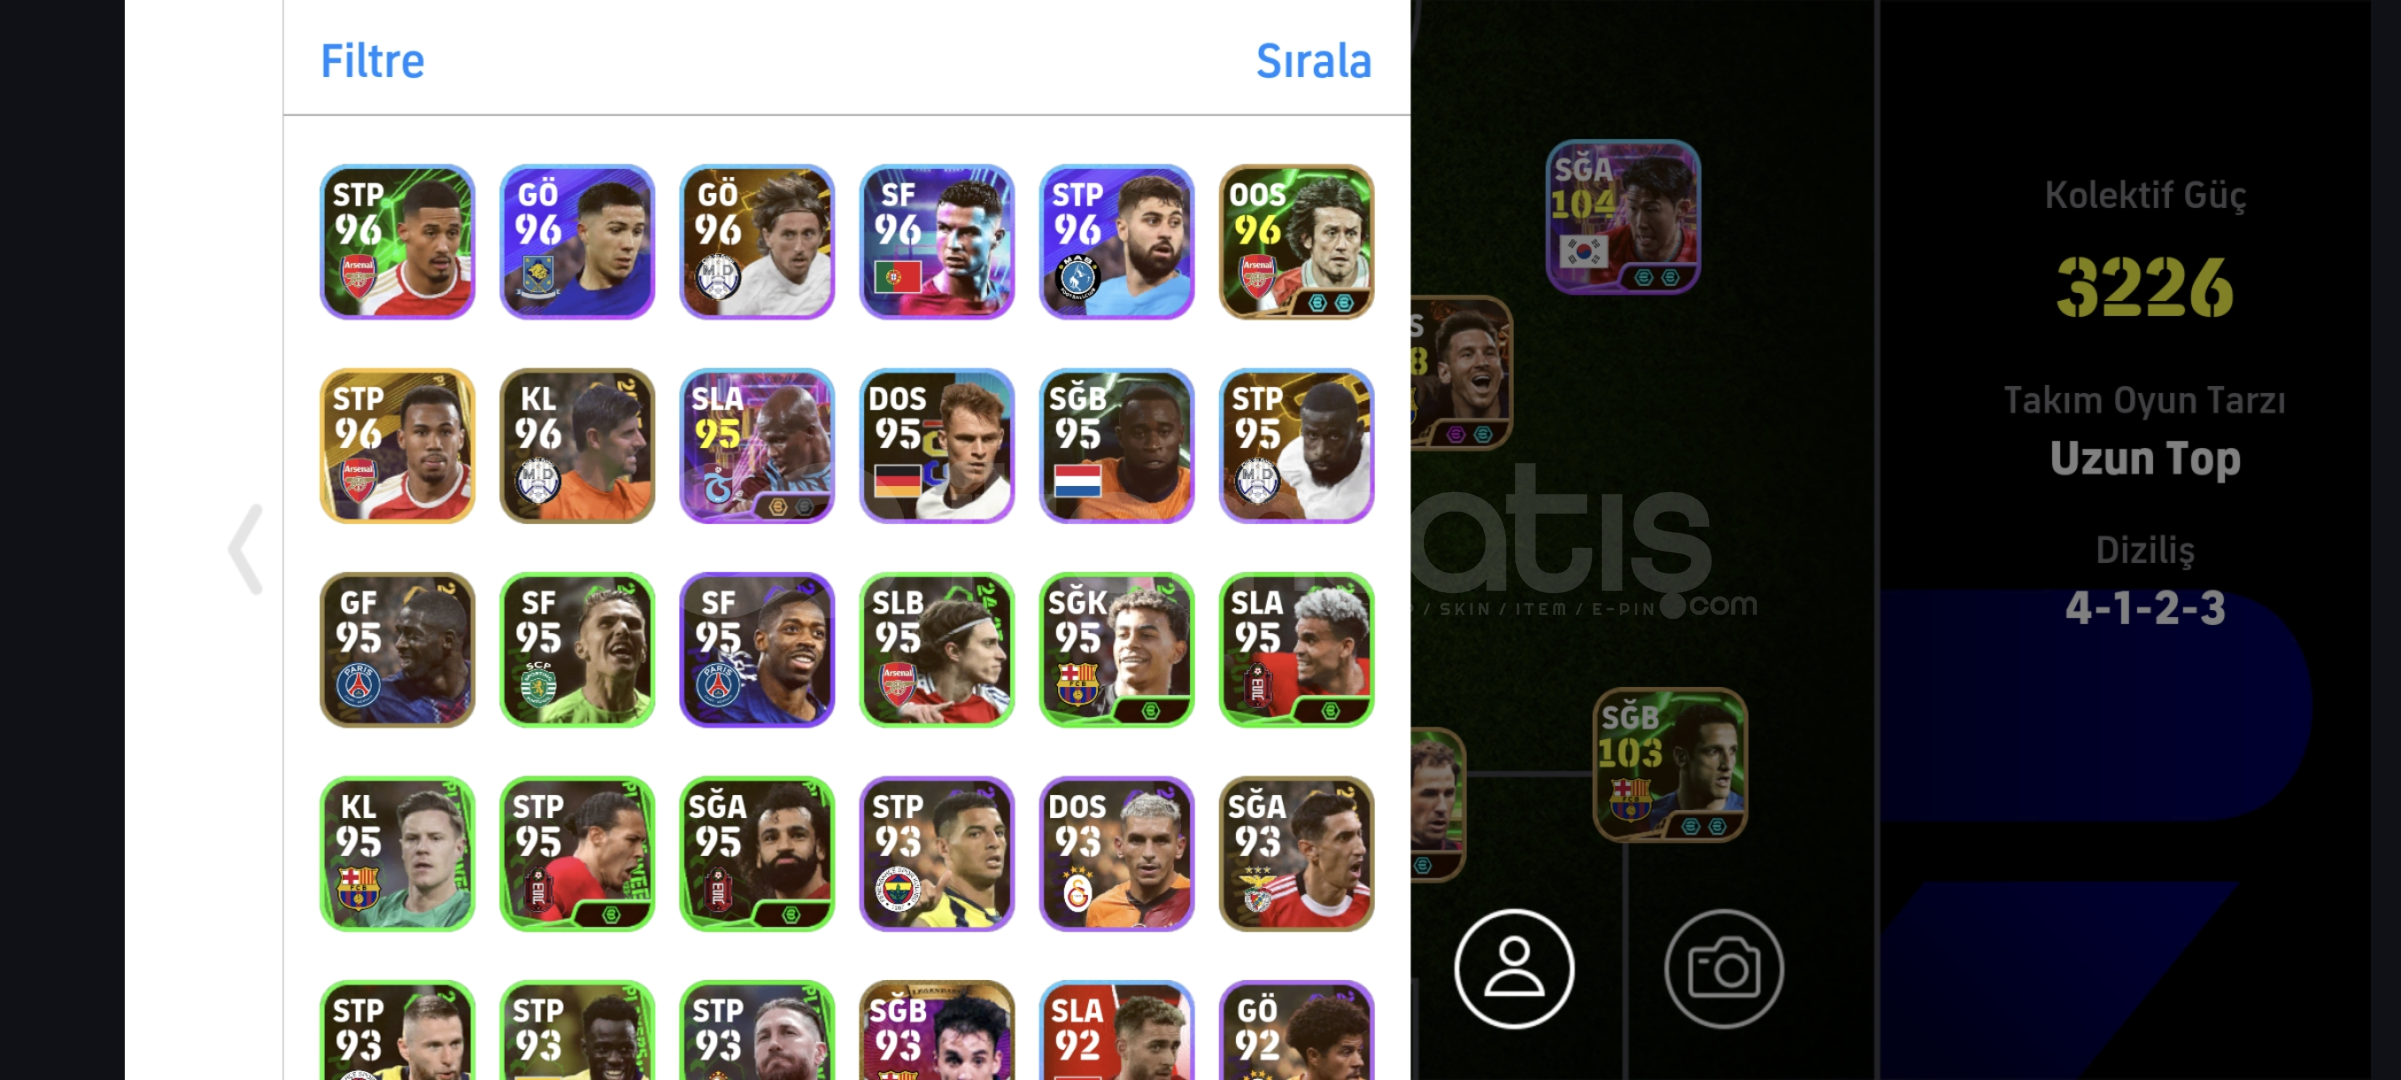Select the DOS 95 Germany card
The width and height of the screenshot is (2401, 1080).
(x=937, y=446)
